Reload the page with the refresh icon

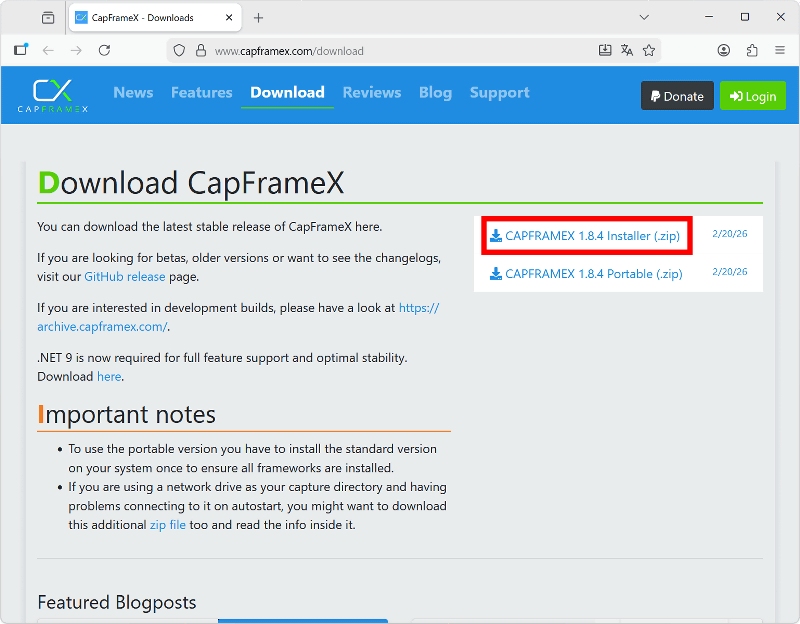tap(104, 50)
